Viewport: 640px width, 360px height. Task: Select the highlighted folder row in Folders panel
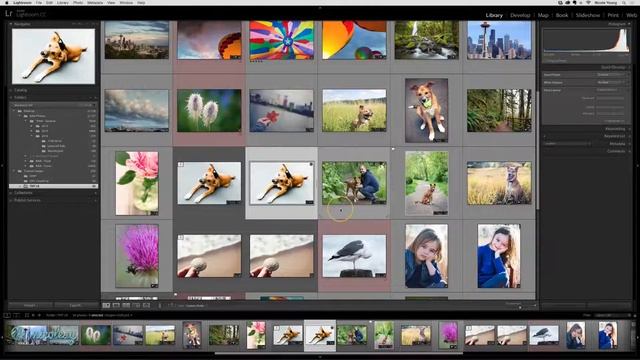pos(53,186)
